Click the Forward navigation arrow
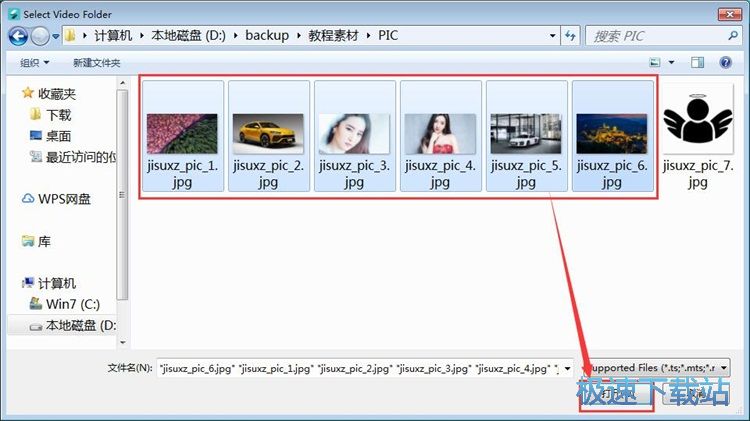 [x=40, y=36]
